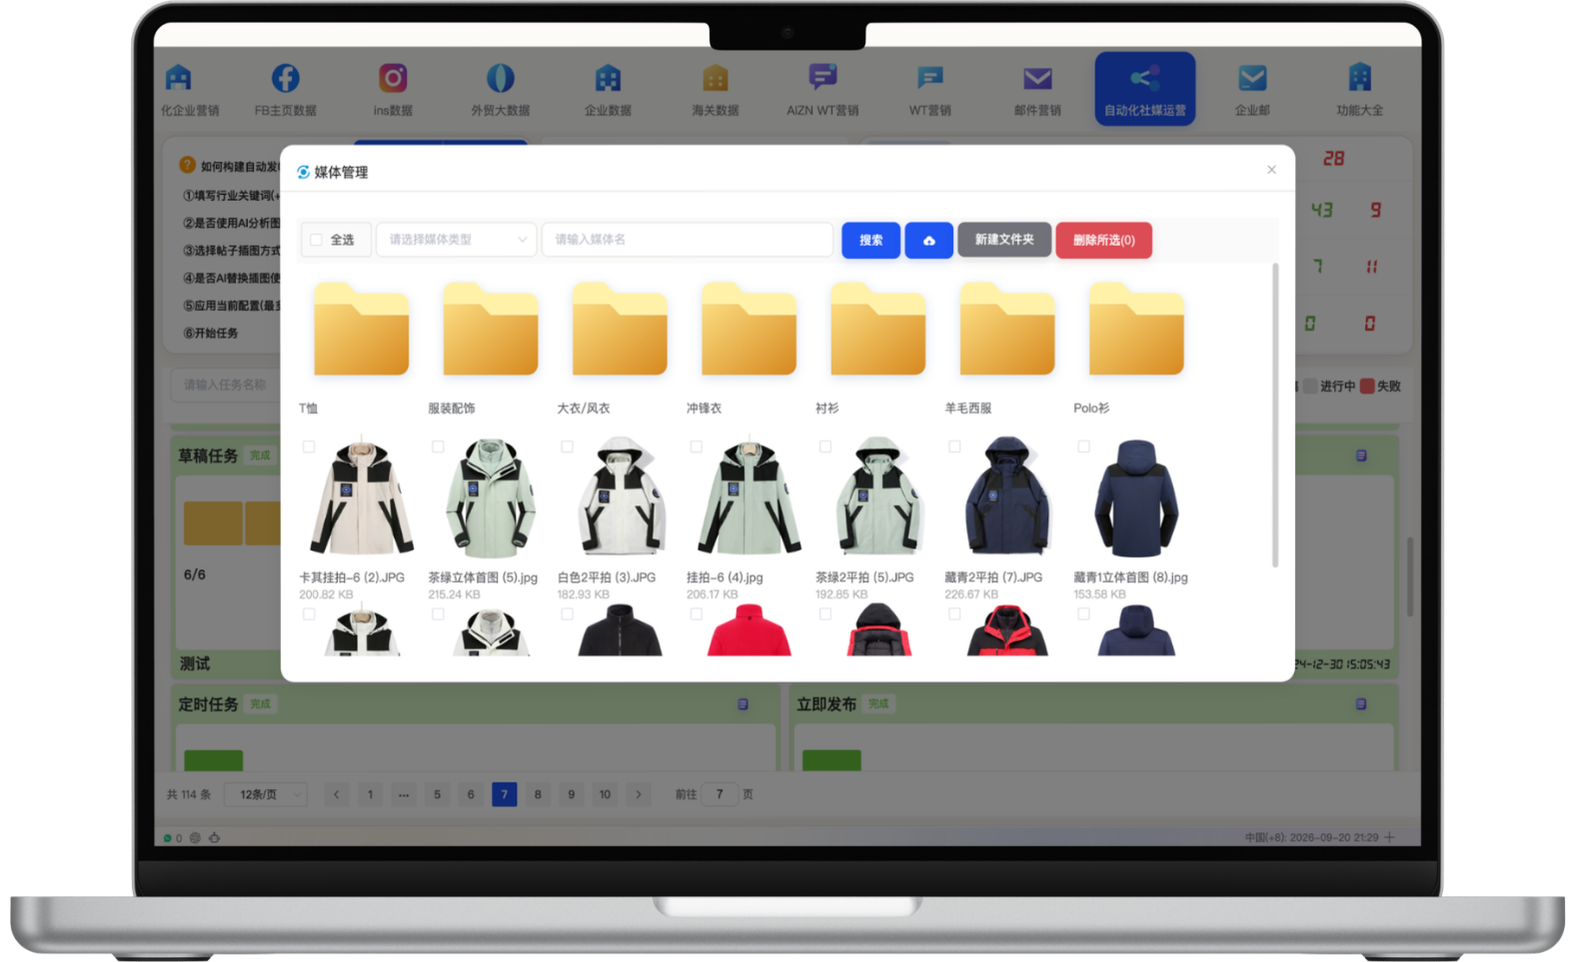Image resolution: width=1575 pixels, height=962 pixels.
Task: Open the FB主页数据 Facebook module
Action: tap(285, 89)
